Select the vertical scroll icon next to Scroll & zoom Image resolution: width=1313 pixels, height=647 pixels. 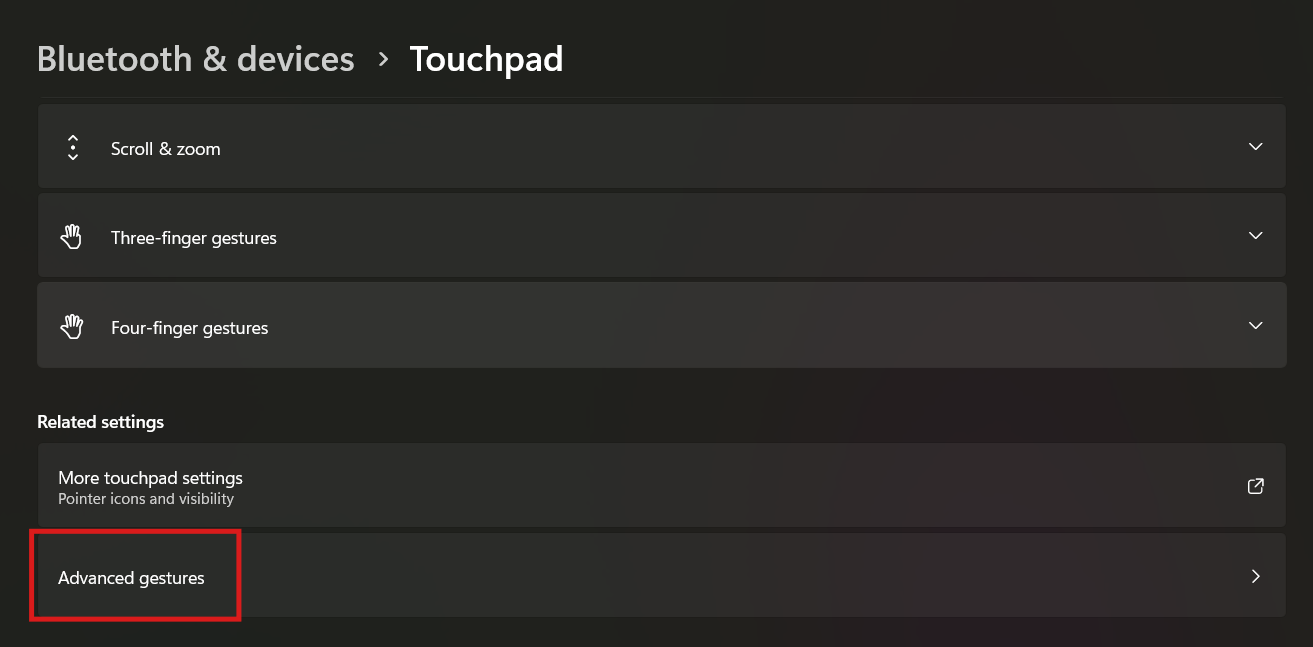click(73, 146)
